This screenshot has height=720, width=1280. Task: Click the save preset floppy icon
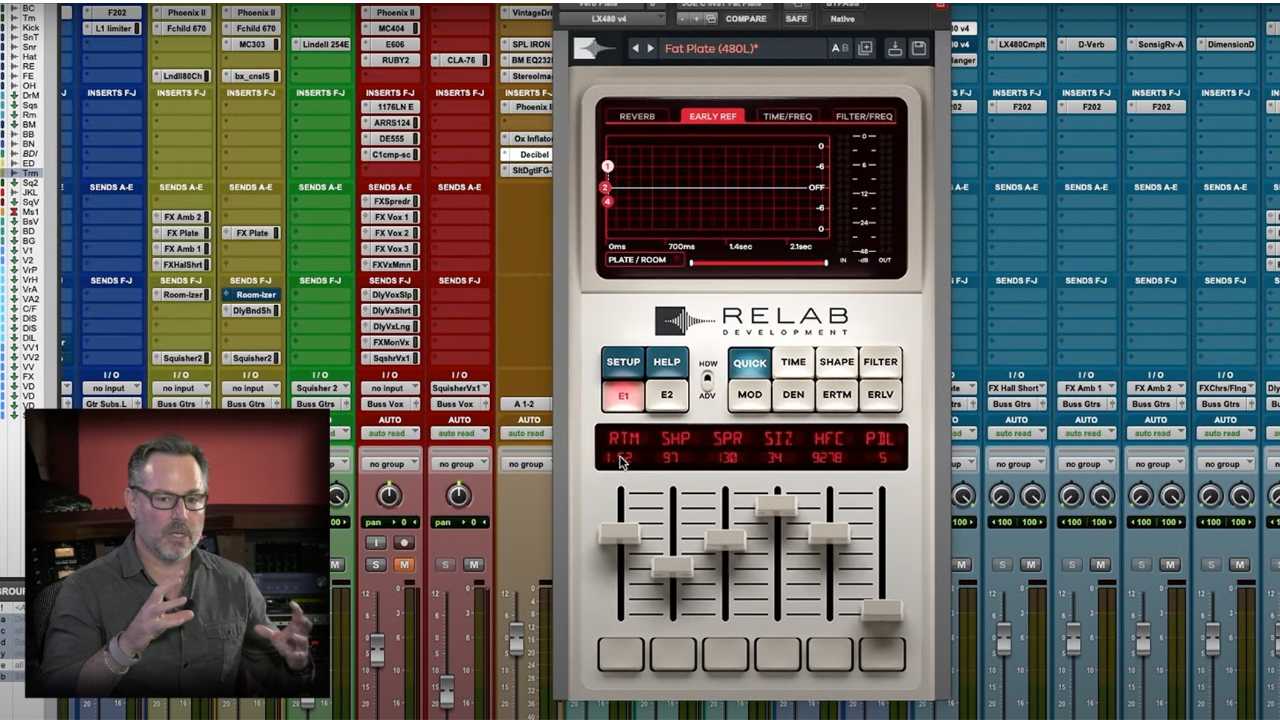point(918,48)
